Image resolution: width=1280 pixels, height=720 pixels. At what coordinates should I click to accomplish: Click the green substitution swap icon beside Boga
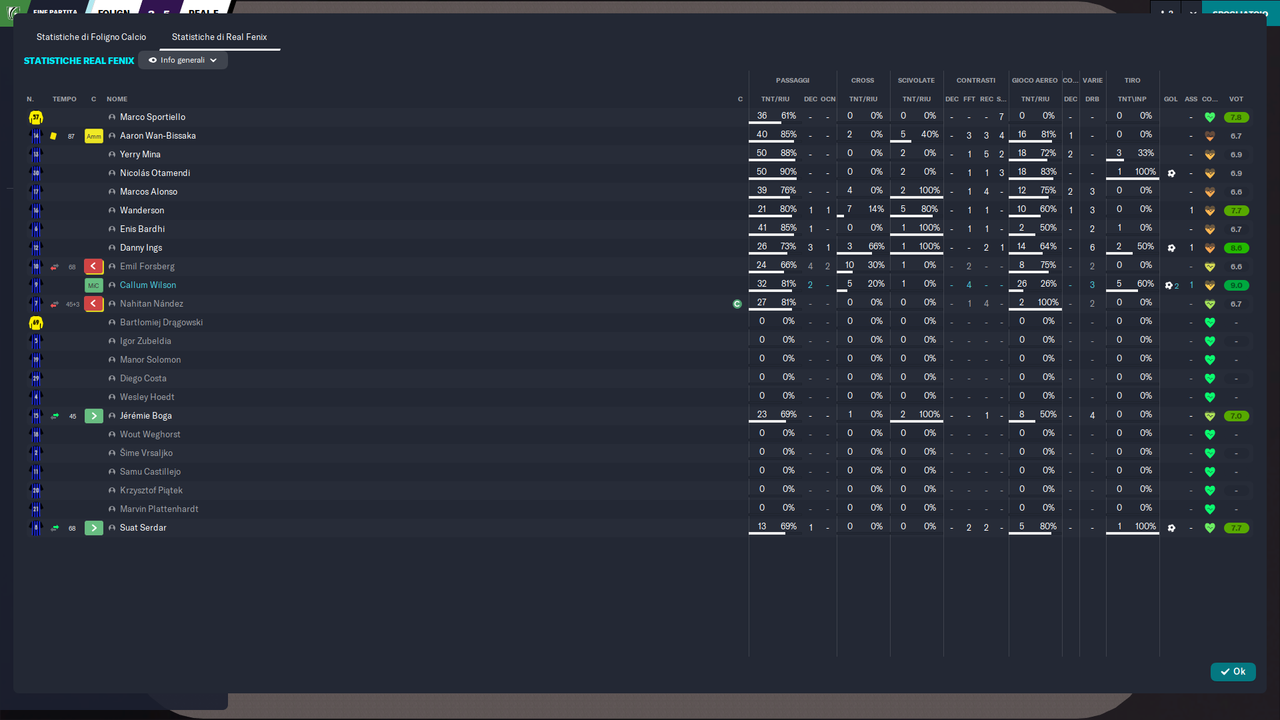[54, 416]
